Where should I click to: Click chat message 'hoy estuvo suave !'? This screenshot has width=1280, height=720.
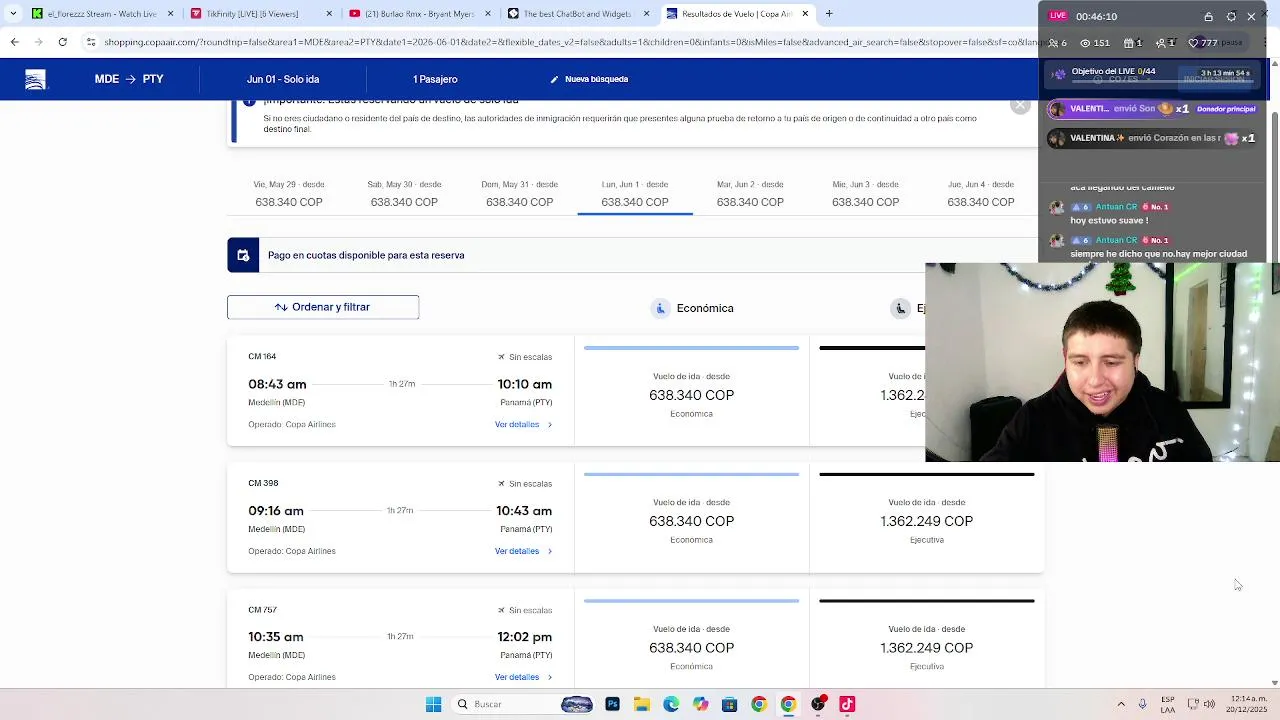click(x=1109, y=220)
